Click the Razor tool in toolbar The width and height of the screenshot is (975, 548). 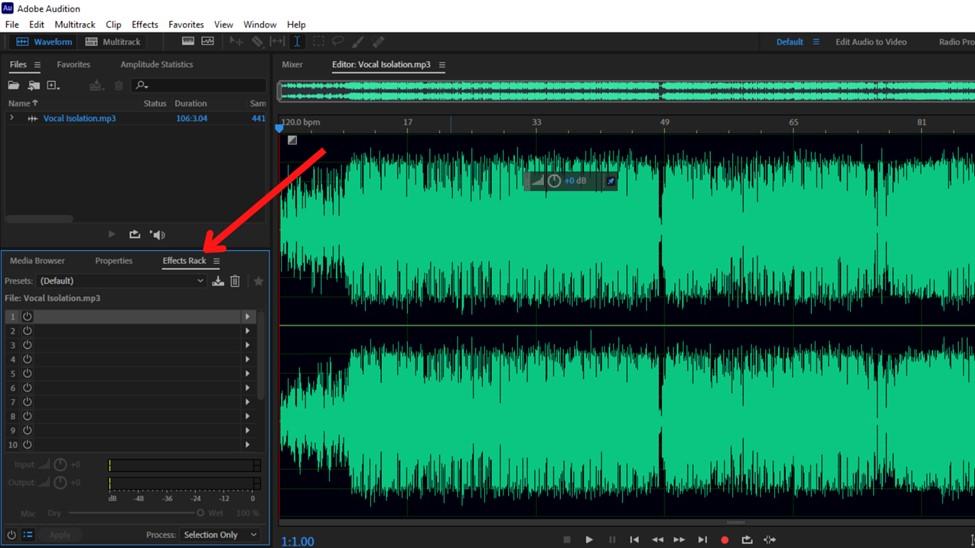pos(257,42)
